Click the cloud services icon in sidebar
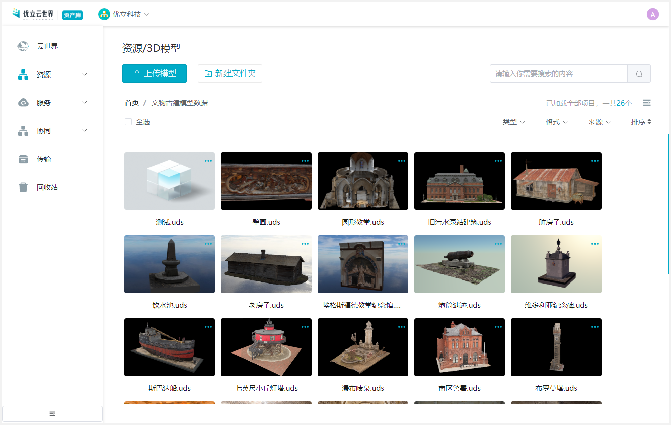This screenshot has width=671, height=425. (x=23, y=103)
